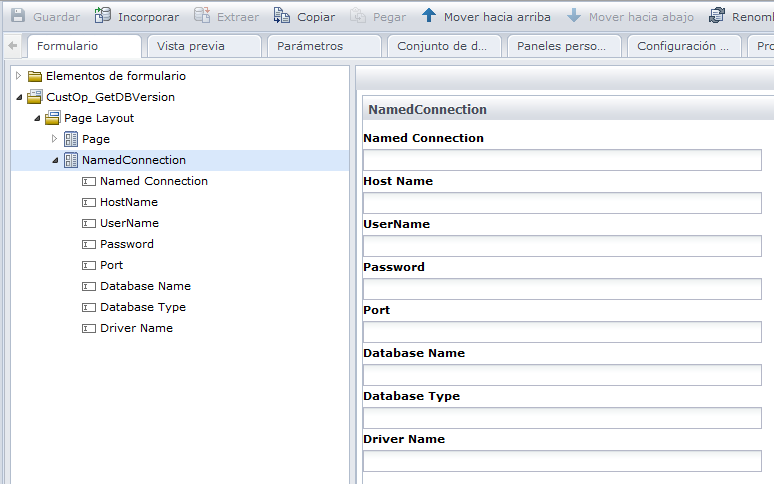
Task: Expand the Page node in tree
Action: click(x=55, y=139)
